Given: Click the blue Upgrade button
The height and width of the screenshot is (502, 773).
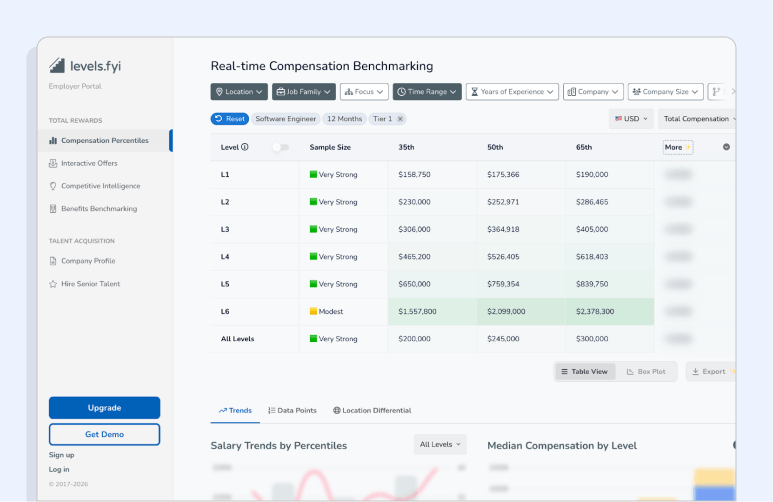Looking at the screenshot, I should coord(104,408).
